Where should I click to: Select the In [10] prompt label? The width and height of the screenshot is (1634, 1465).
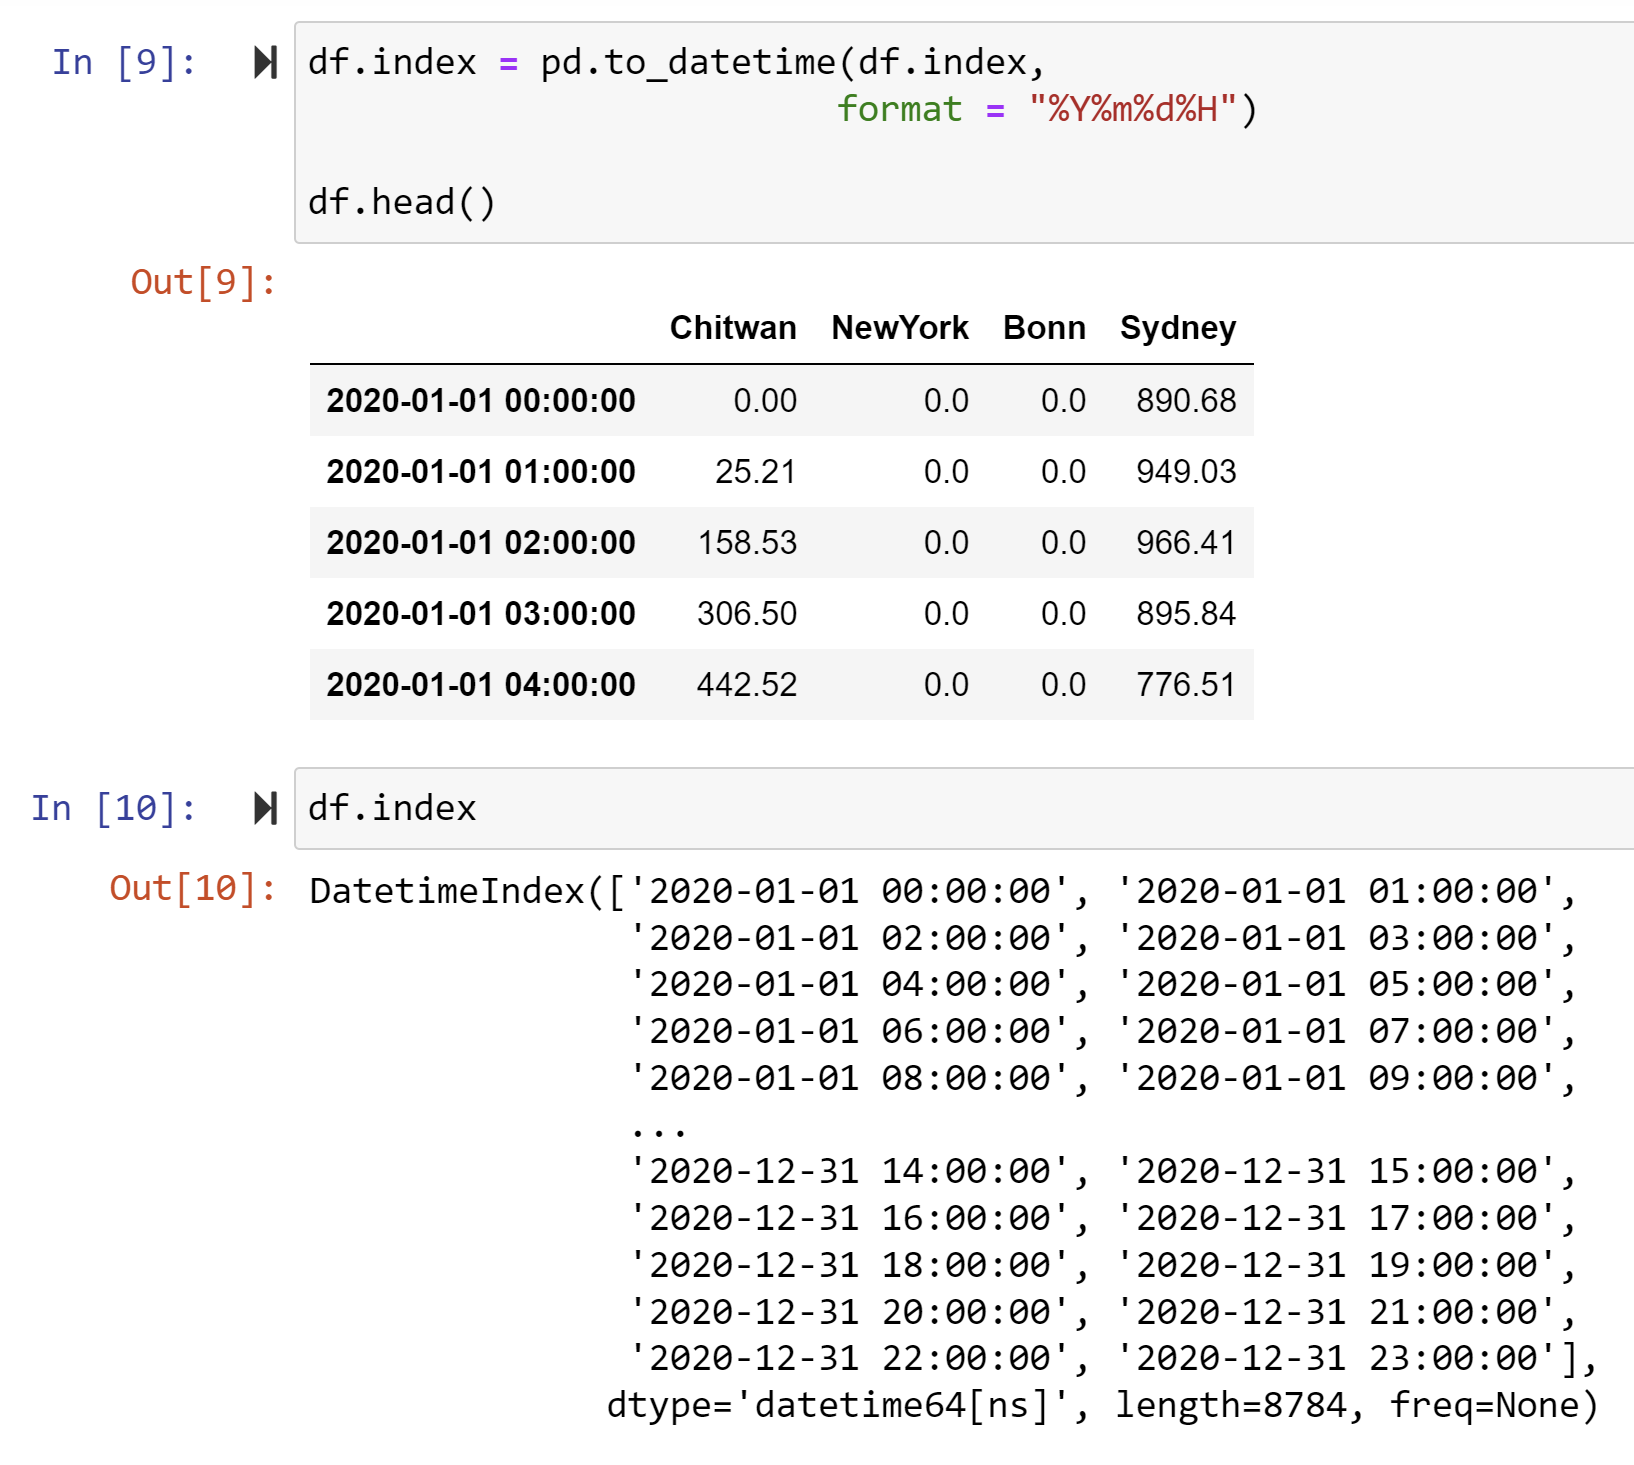(x=113, y=808)
